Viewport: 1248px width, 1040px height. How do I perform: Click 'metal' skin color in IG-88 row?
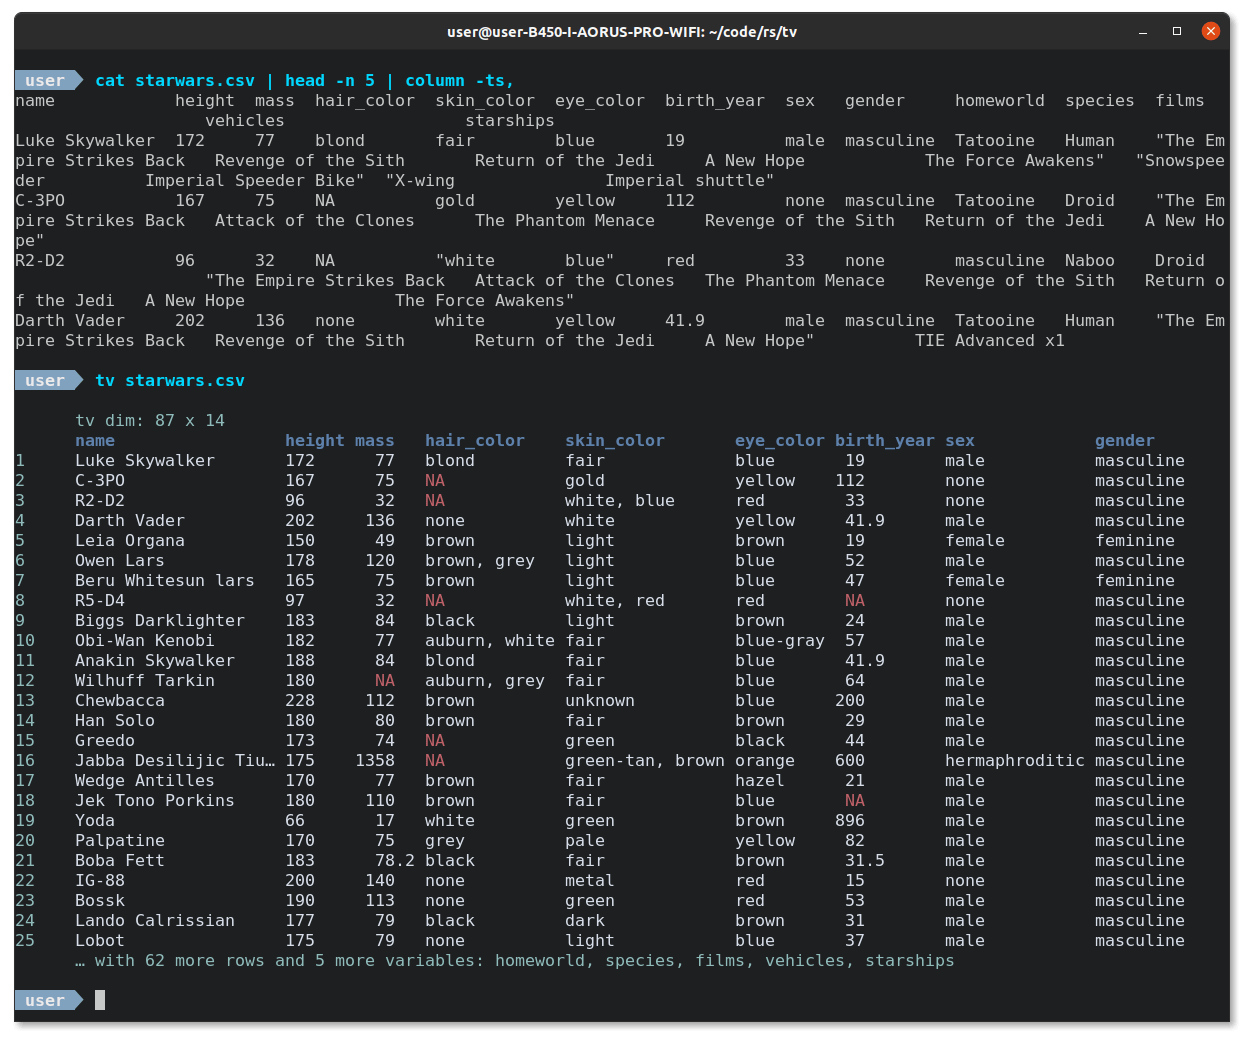pyautogui.click(x=590, y=881)
